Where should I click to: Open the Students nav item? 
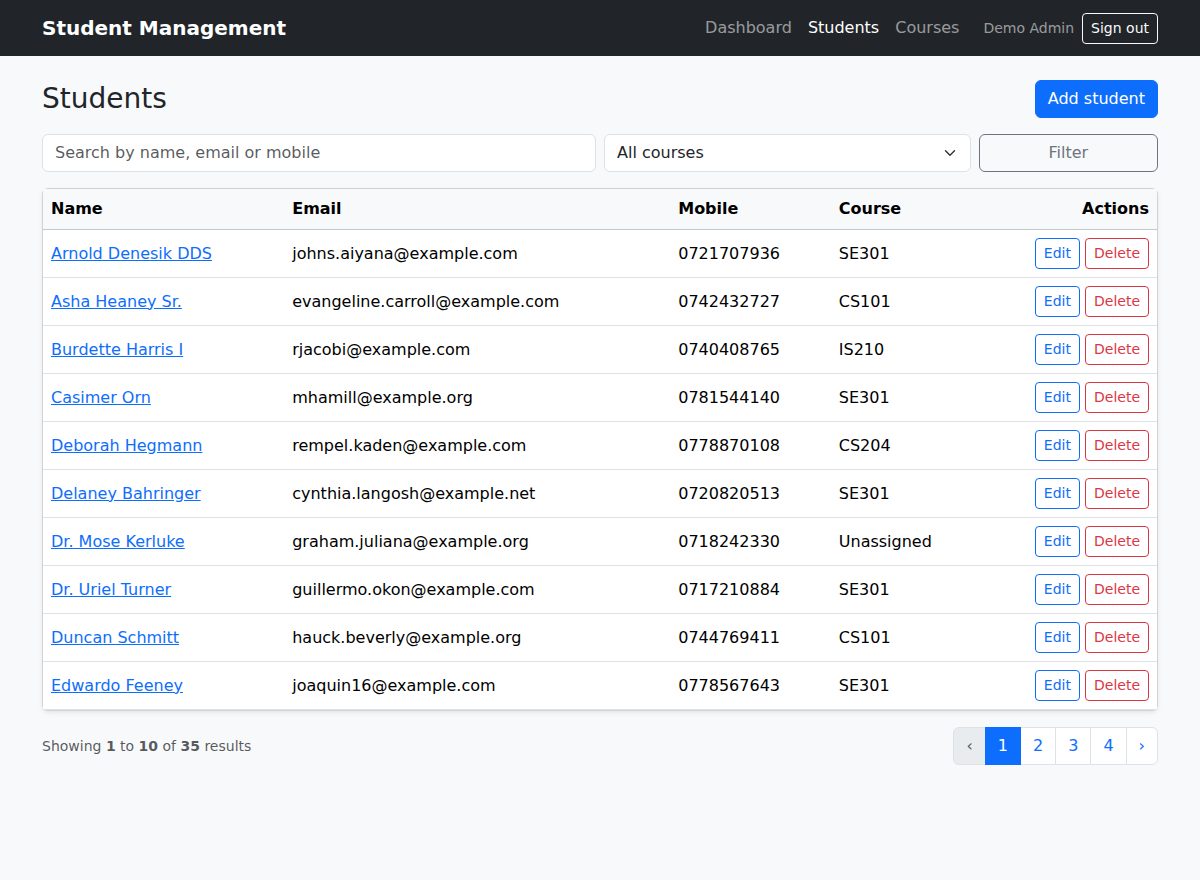click(x=843, y=28)
